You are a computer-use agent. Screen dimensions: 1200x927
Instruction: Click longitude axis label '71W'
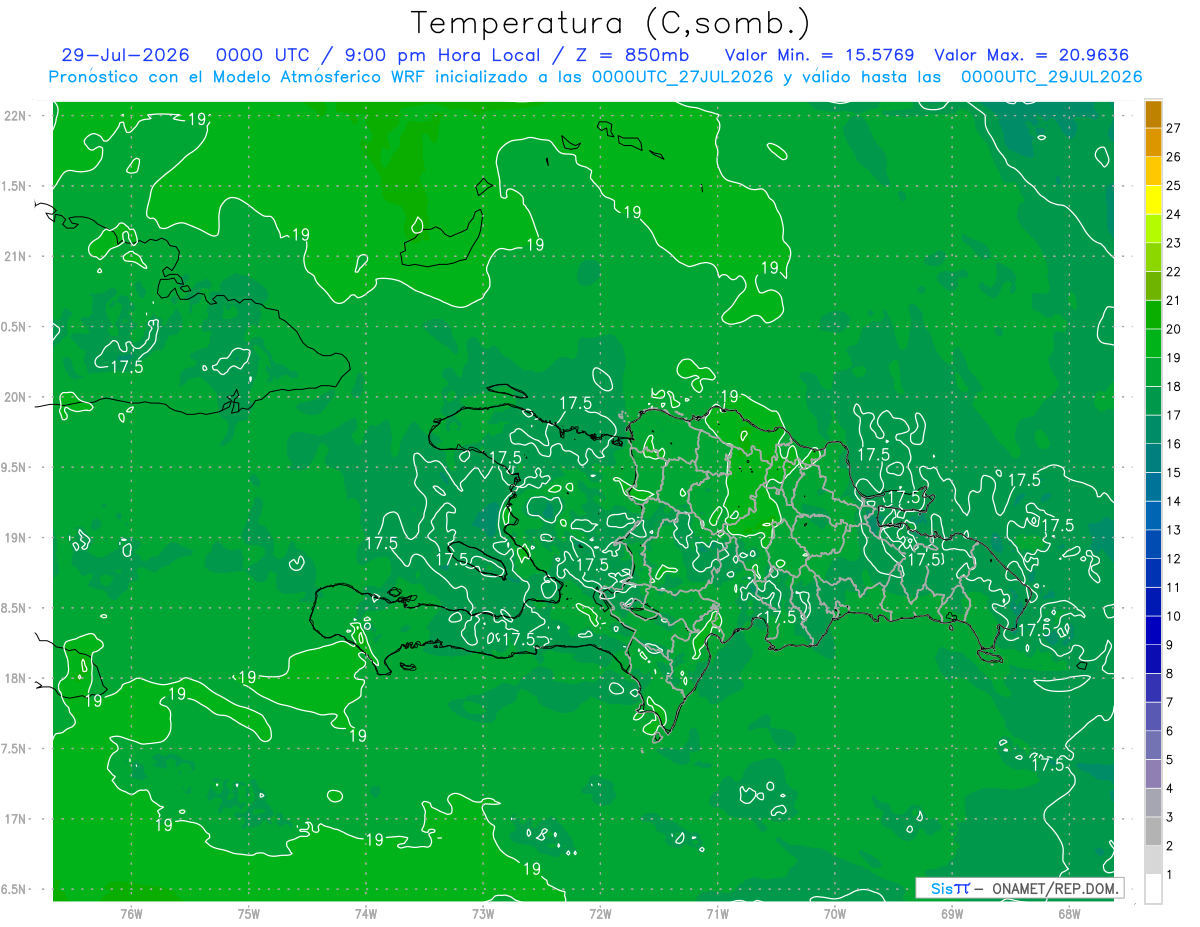717,913
